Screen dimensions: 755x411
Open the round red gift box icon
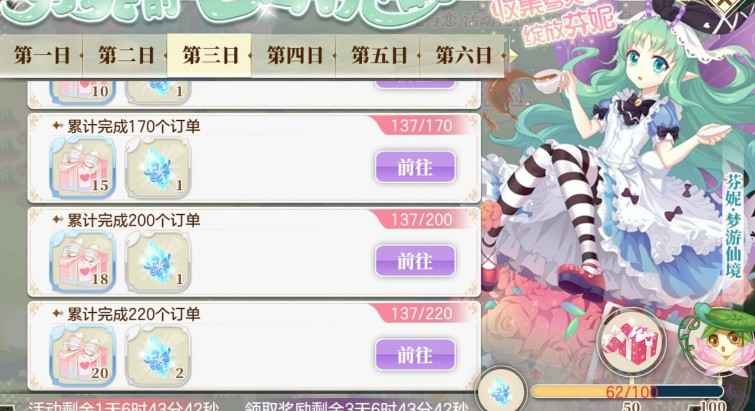632,342
